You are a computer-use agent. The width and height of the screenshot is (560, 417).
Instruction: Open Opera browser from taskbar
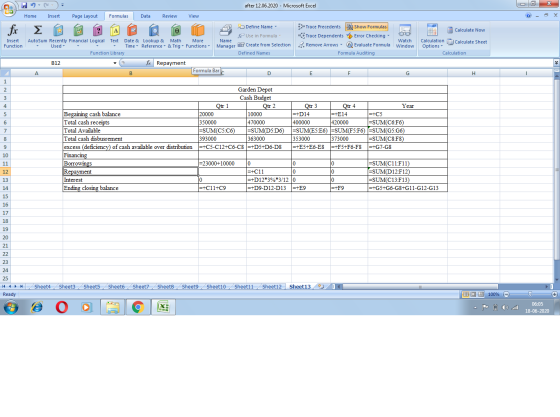click(62, 307)
